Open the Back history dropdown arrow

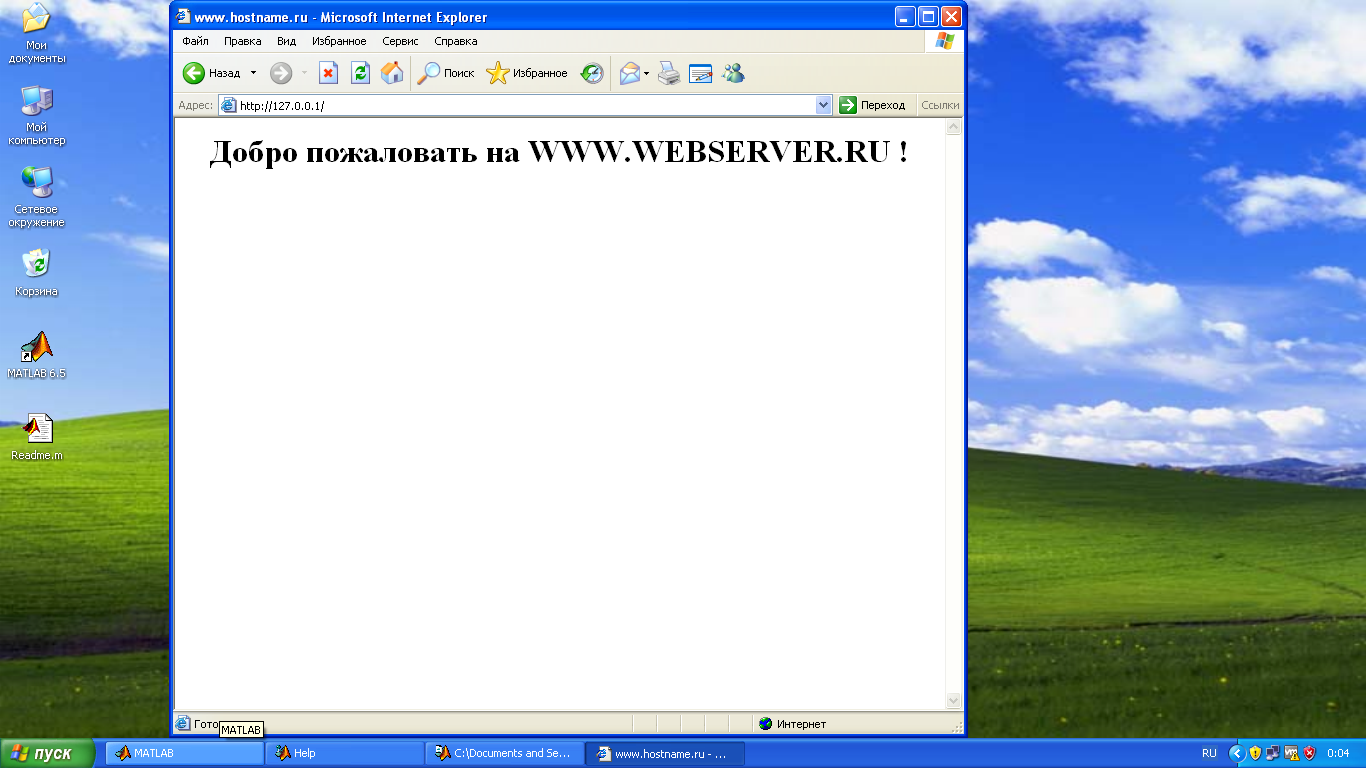coord(253,73)
